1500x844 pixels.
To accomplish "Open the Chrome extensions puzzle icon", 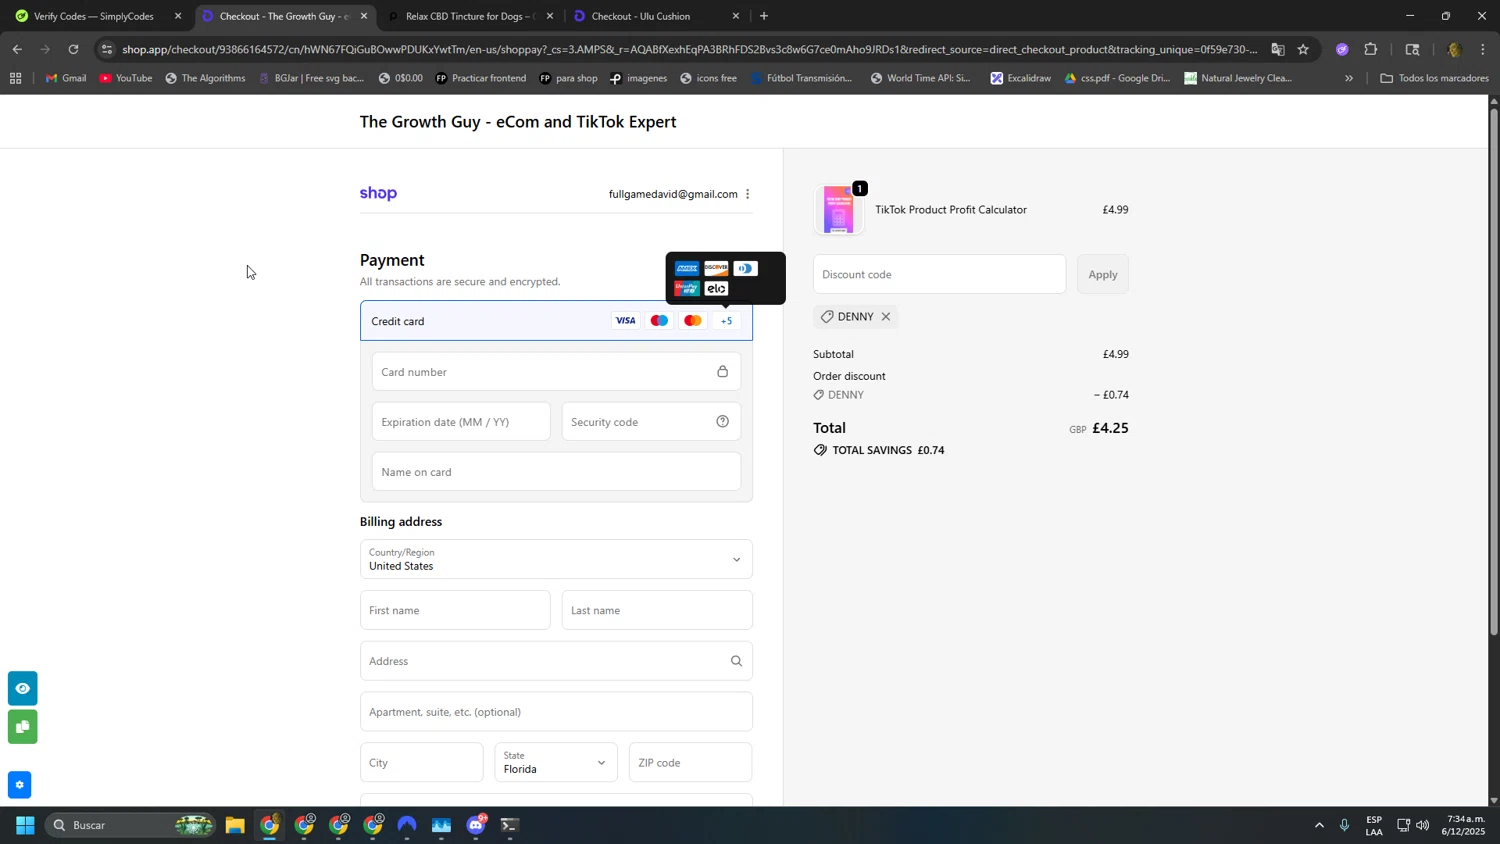I will 1371,49.
